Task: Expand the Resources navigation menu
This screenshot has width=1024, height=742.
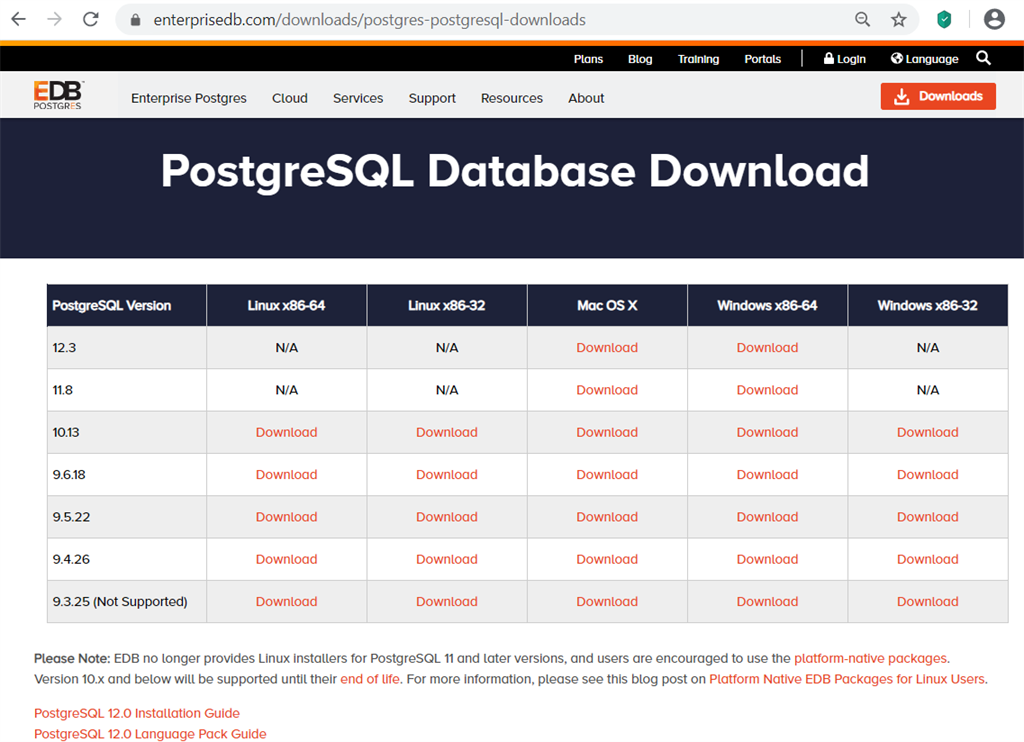Action: [511, 98]
